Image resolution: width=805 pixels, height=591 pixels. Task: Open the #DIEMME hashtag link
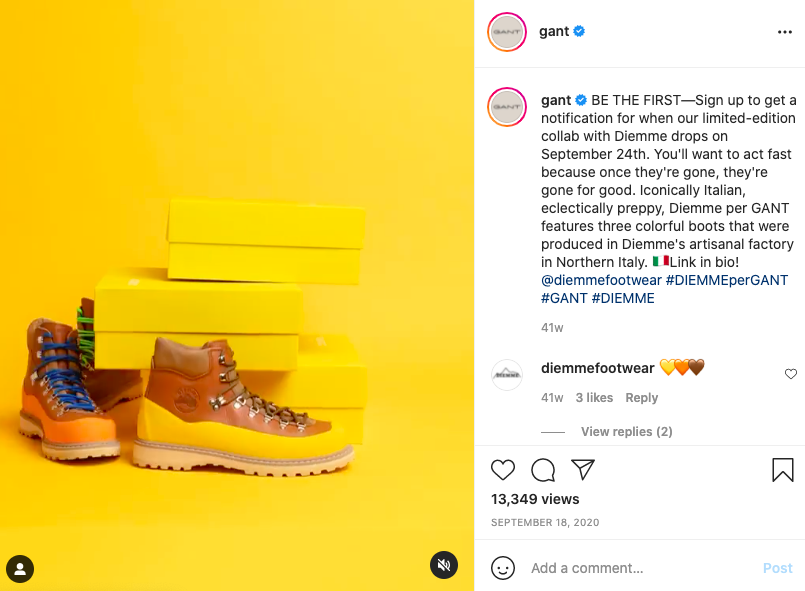pos(623,298)
